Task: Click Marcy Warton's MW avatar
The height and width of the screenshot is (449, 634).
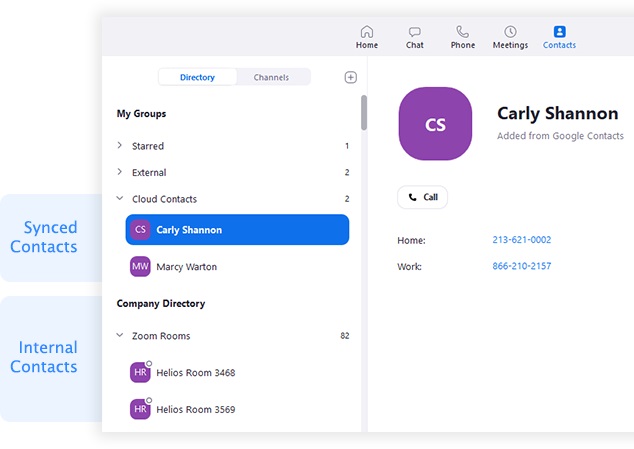Action: 140,267
